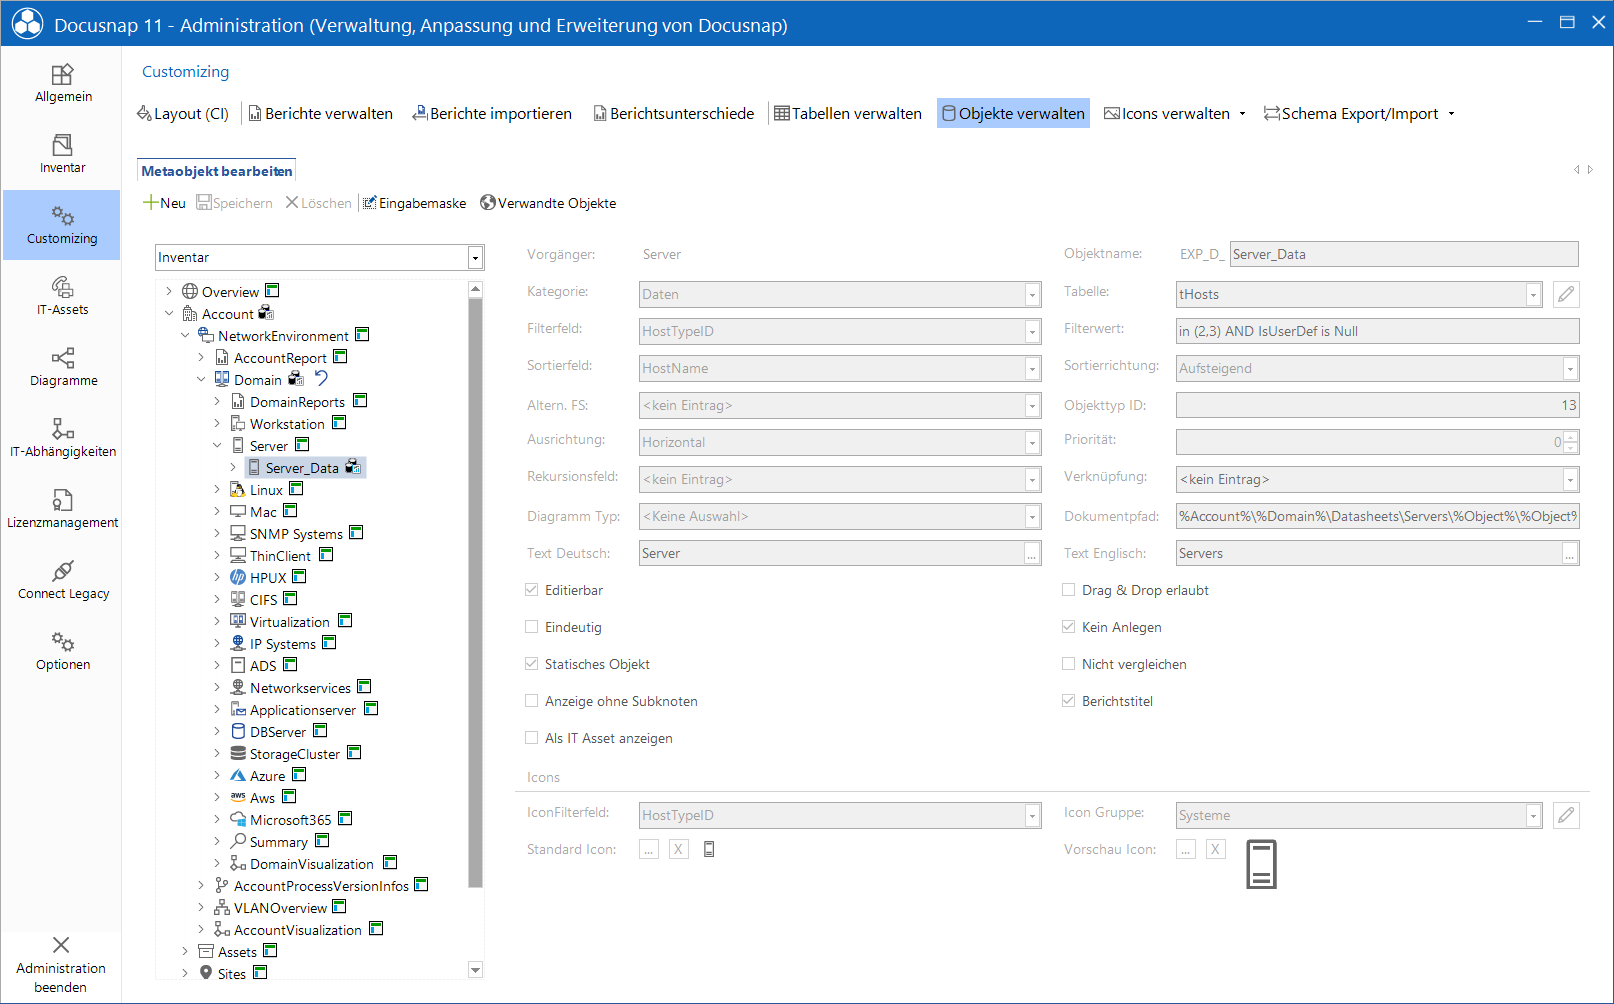The width and height of the screenshot is (1614, 1004).
Task: Open Berichte importieren
Action: coord(492,114)
